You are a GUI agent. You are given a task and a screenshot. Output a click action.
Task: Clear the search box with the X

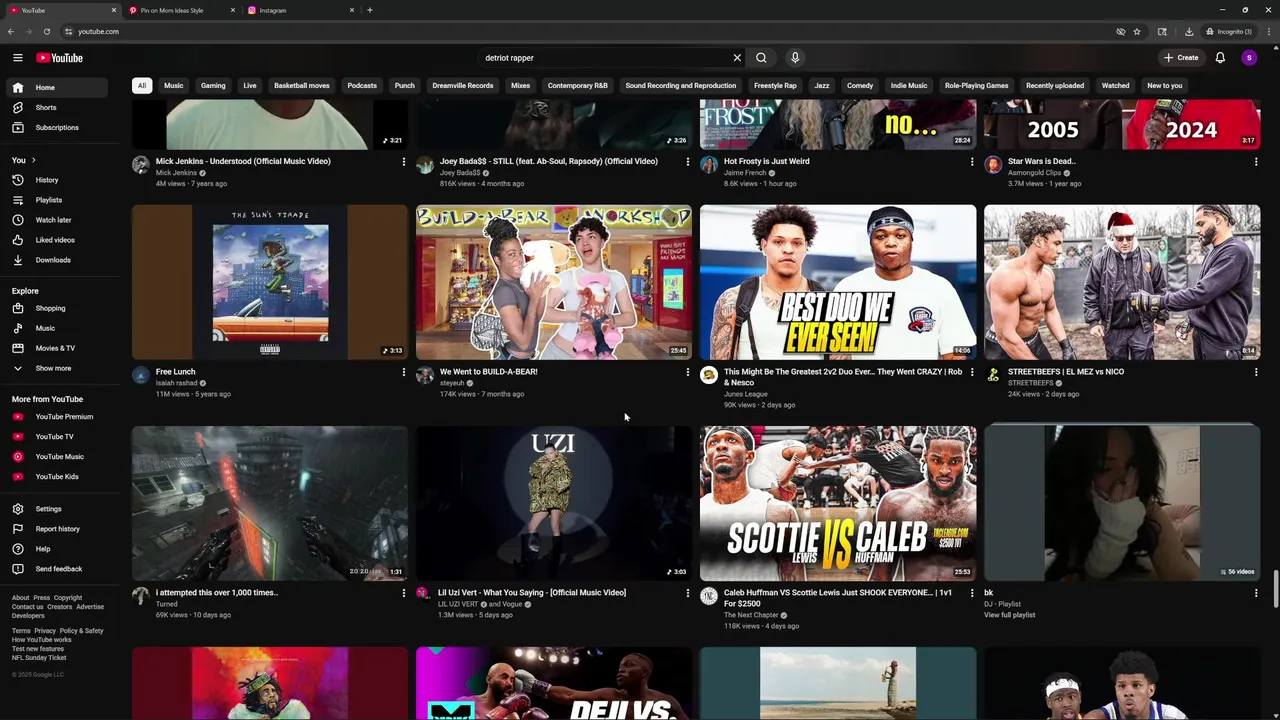(737, 58)
